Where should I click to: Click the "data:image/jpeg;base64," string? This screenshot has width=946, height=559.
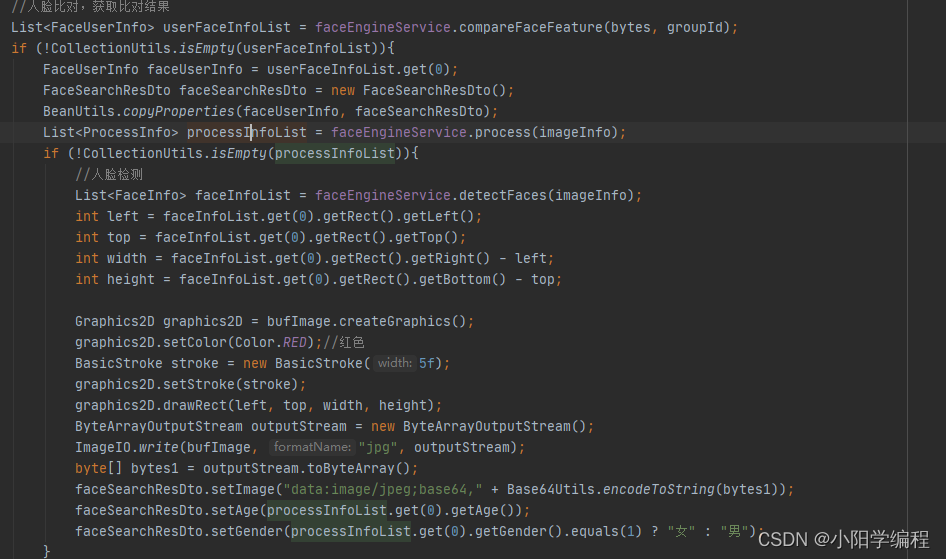pos(383,489)
